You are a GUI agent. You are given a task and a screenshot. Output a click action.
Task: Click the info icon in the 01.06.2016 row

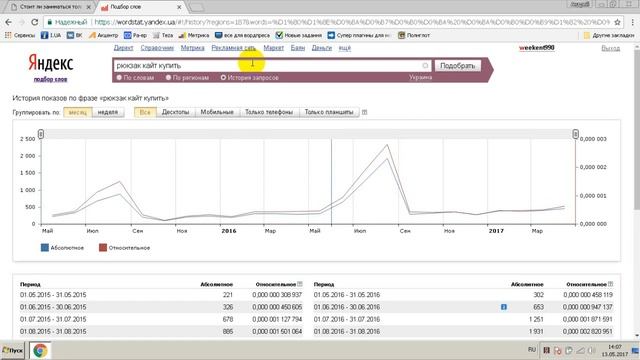point(504,307)
